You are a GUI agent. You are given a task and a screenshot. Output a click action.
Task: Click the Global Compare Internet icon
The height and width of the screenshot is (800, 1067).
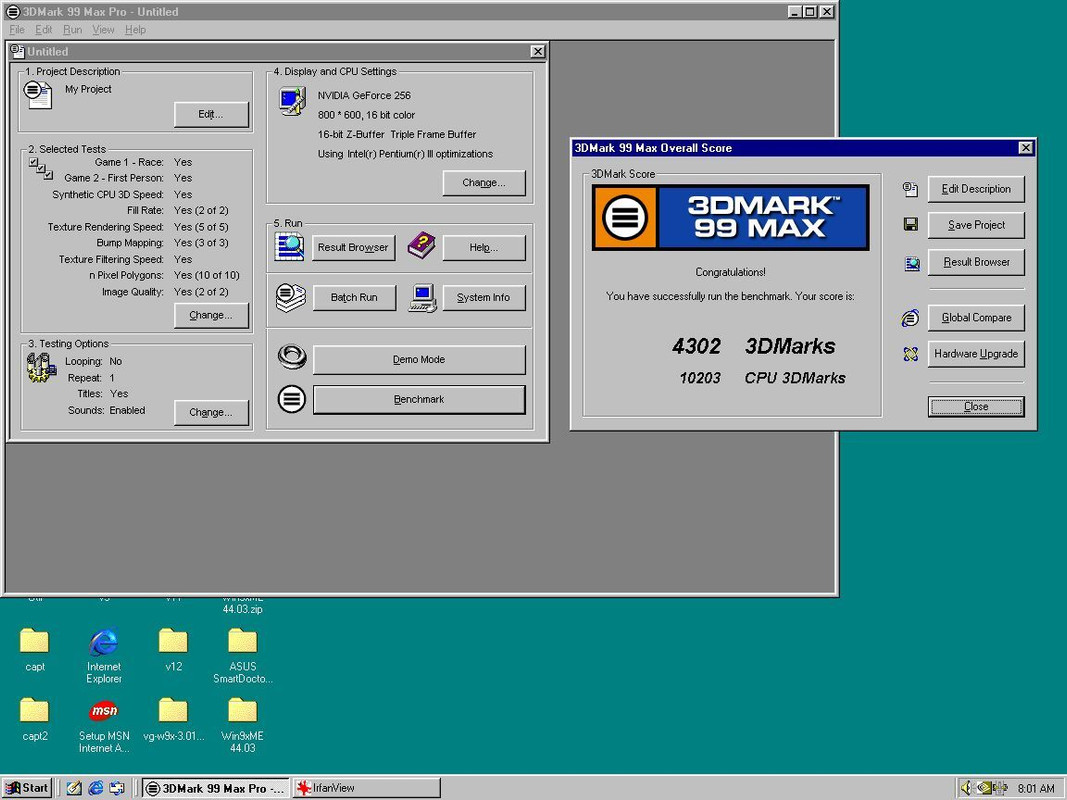[910, 318]
